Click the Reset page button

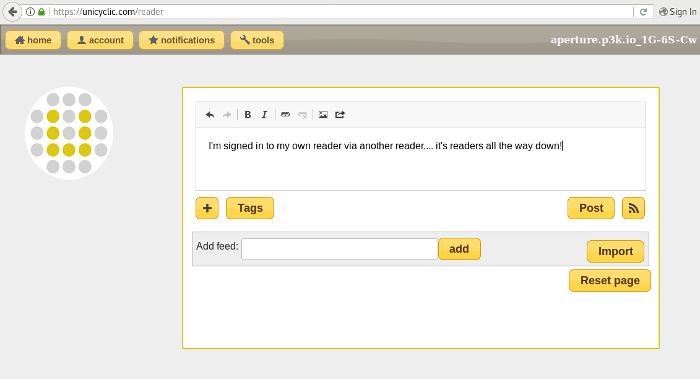coord(610,280)
